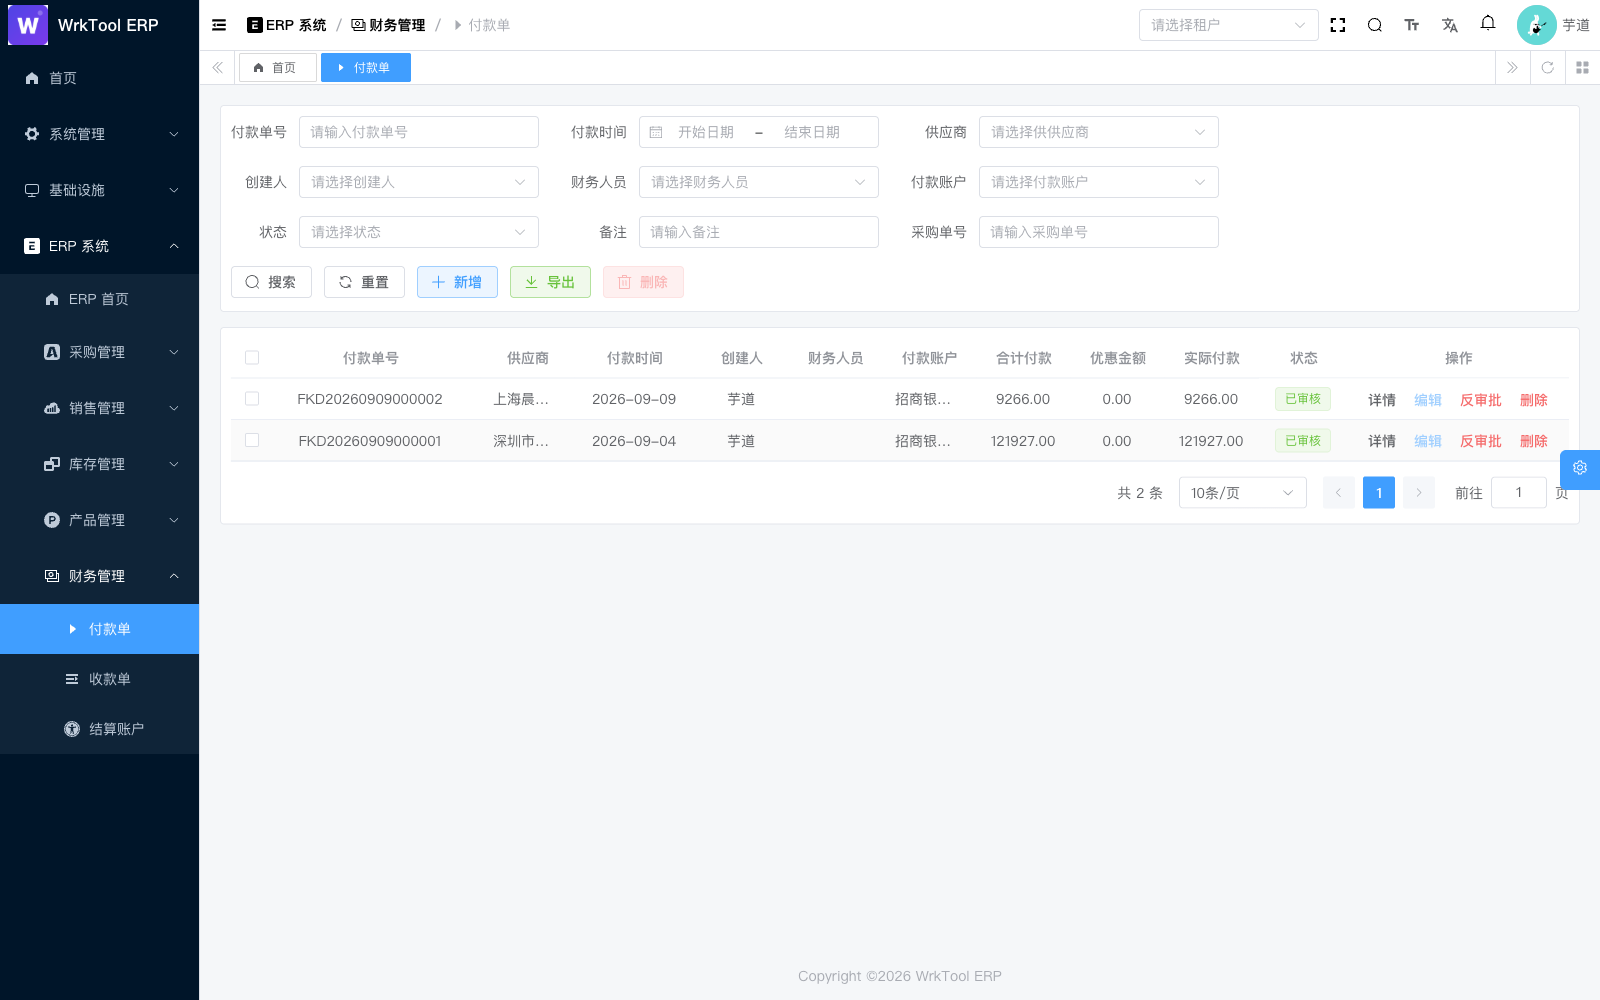Collapse the sidebar with the hamburger icon
Viewport: 1600px width, 1000px height.
point(219,25)
